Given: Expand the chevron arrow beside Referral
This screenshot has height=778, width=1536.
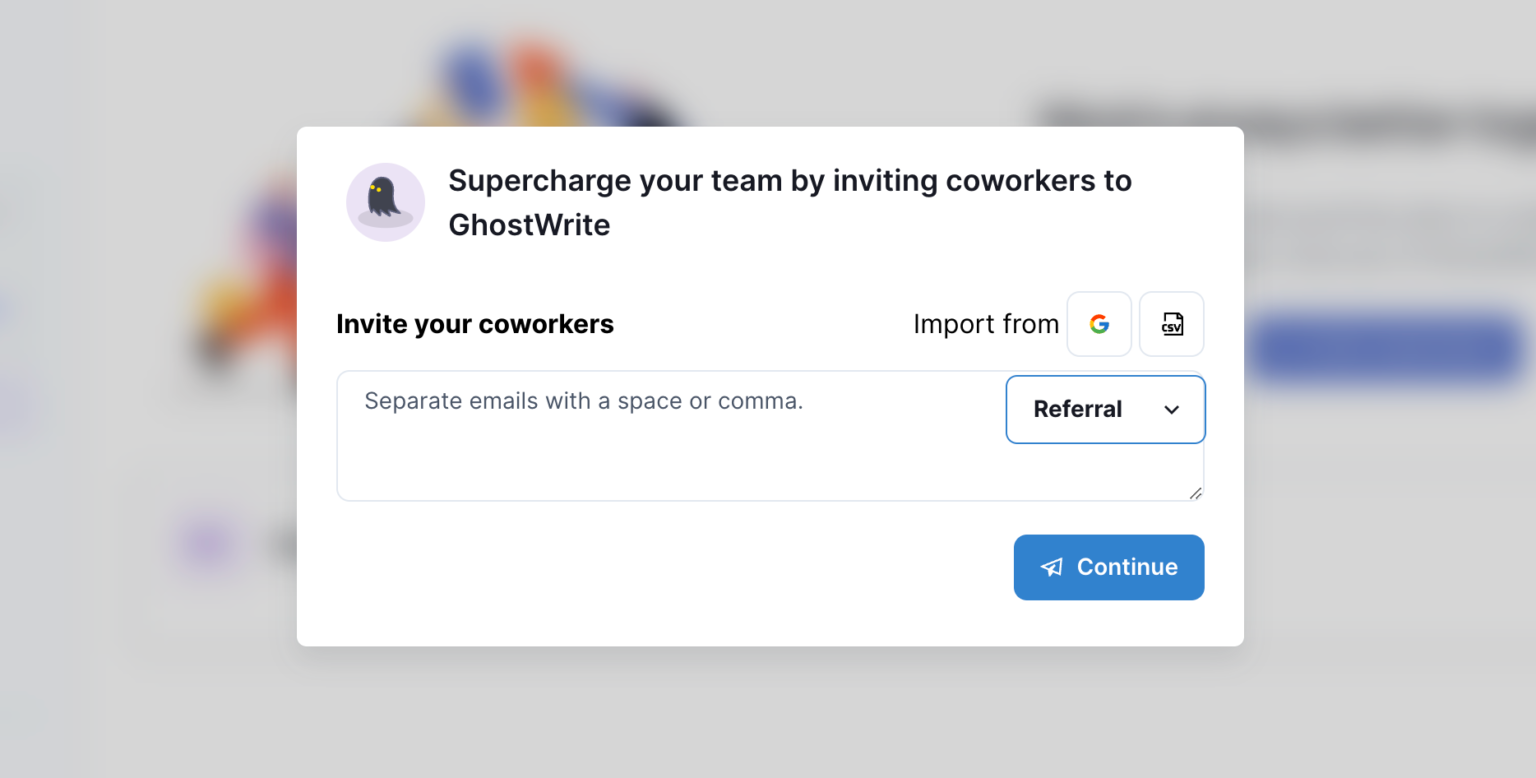Looking at the screenshot, I should coord(1172,409).
